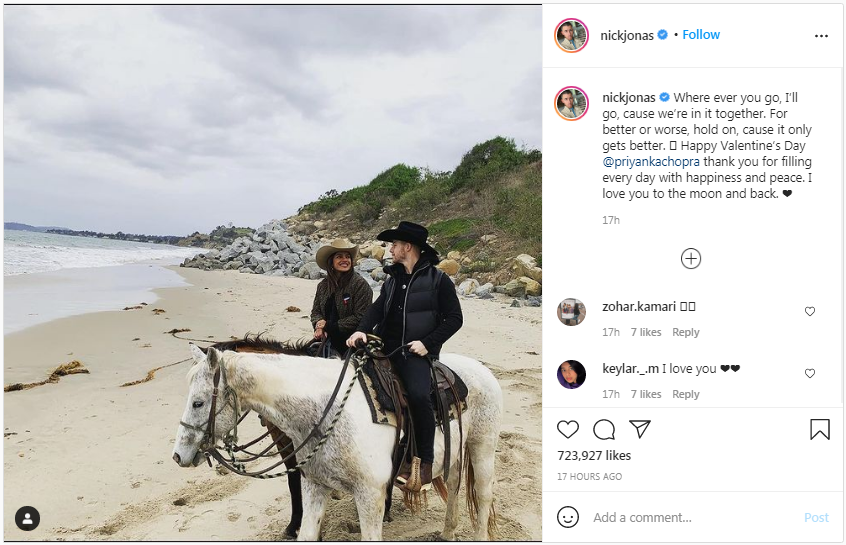Open comments via the speech bubble icon
Screen dimensions: 846x545
tap(604, 430)
